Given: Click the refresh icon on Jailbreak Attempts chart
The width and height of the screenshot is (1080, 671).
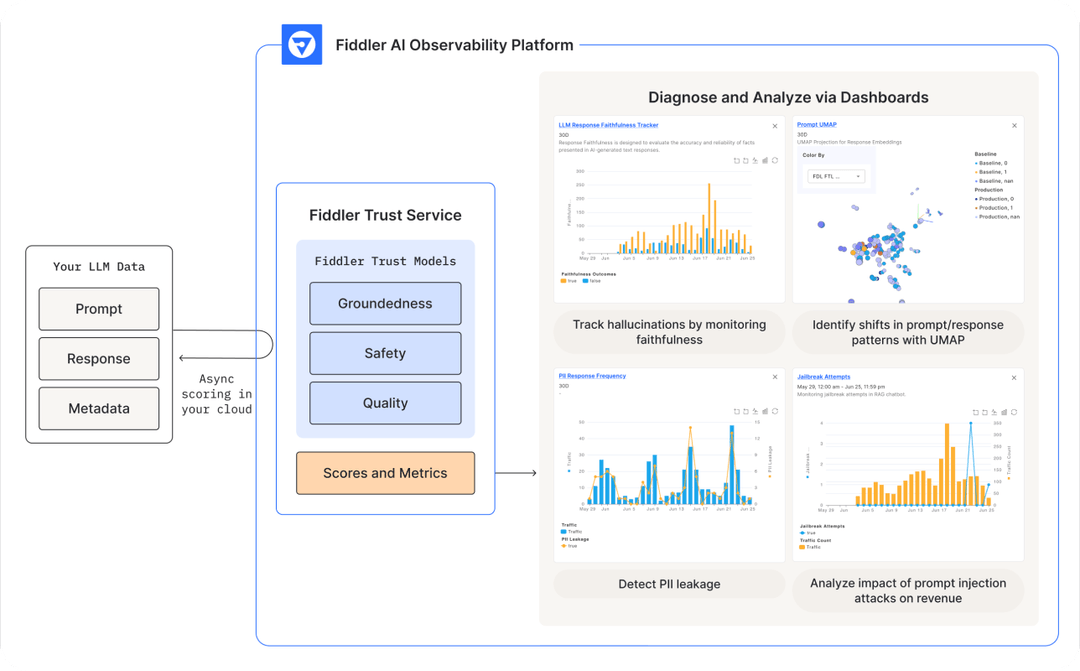Looking at the screenshot, I should (x=1014, y=412).
